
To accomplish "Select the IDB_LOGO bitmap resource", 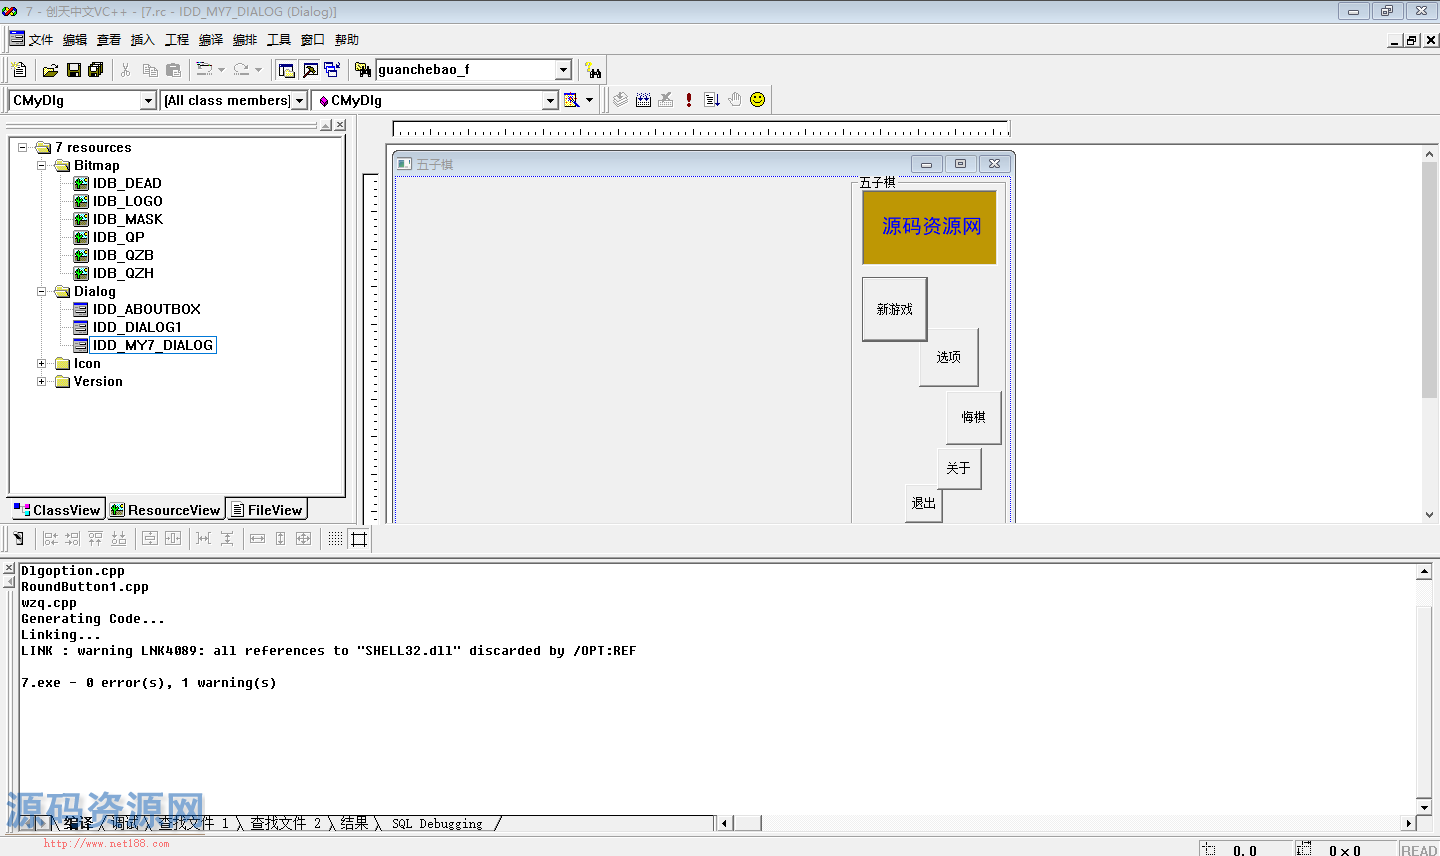I will [x=127, y=202].
